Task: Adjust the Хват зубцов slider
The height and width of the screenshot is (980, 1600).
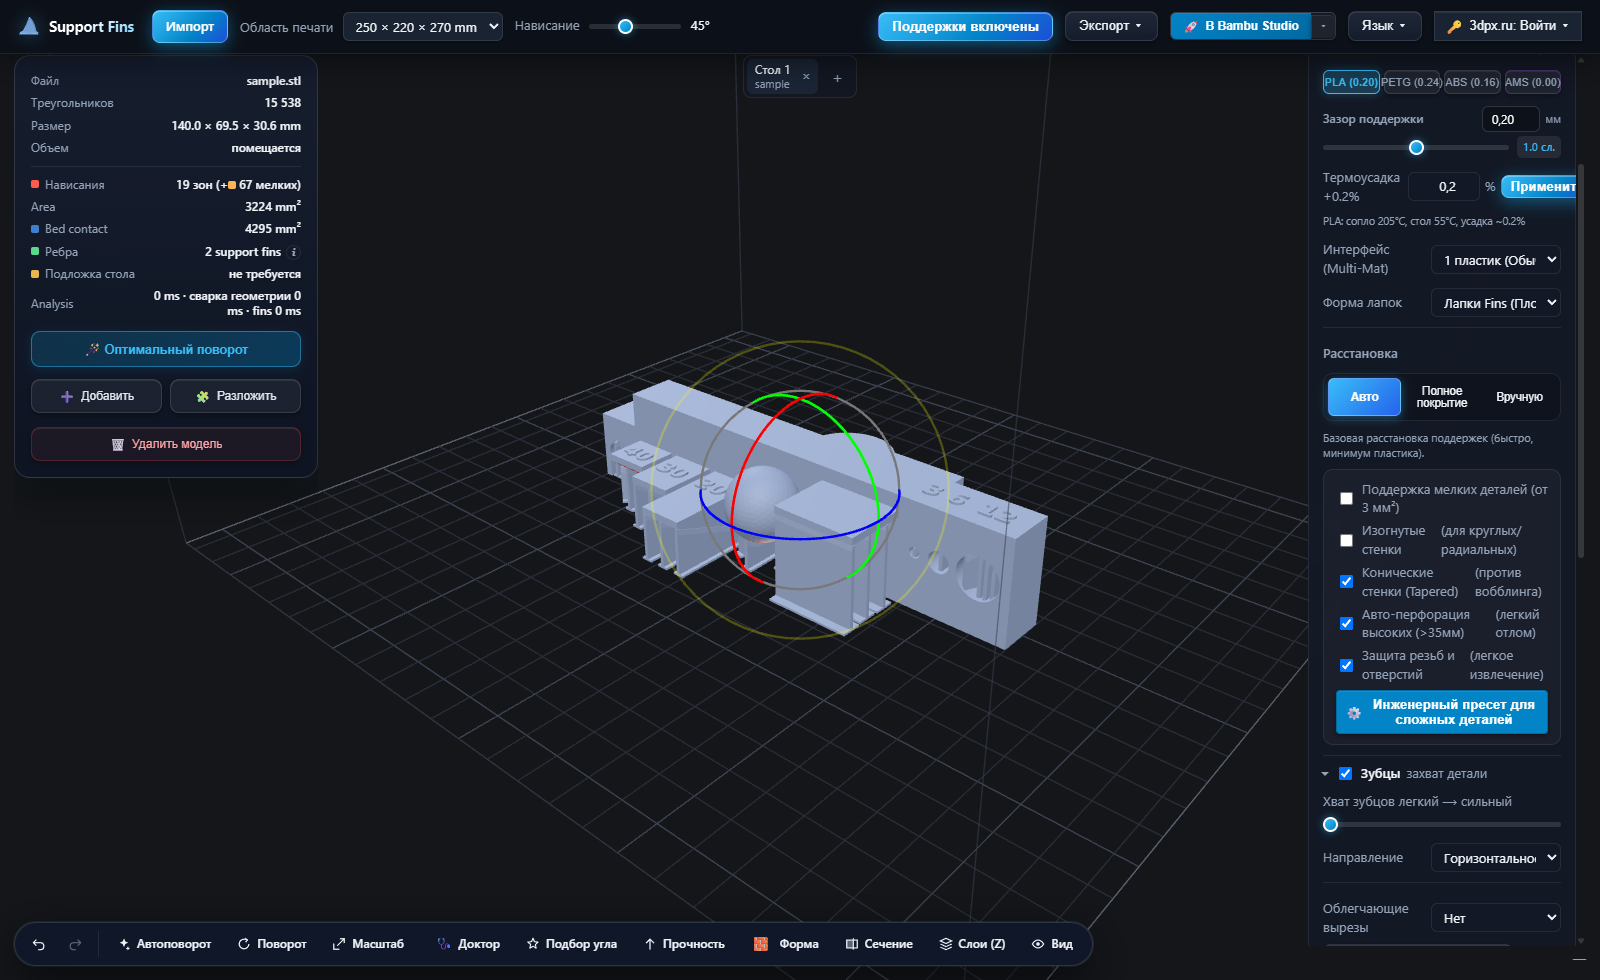Action: (x=1441, y=825)
